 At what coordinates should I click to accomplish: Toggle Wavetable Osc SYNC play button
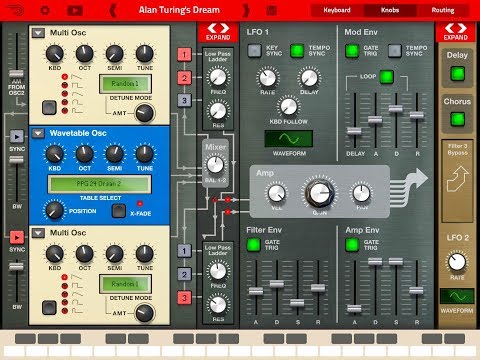(x=17, y=136)
